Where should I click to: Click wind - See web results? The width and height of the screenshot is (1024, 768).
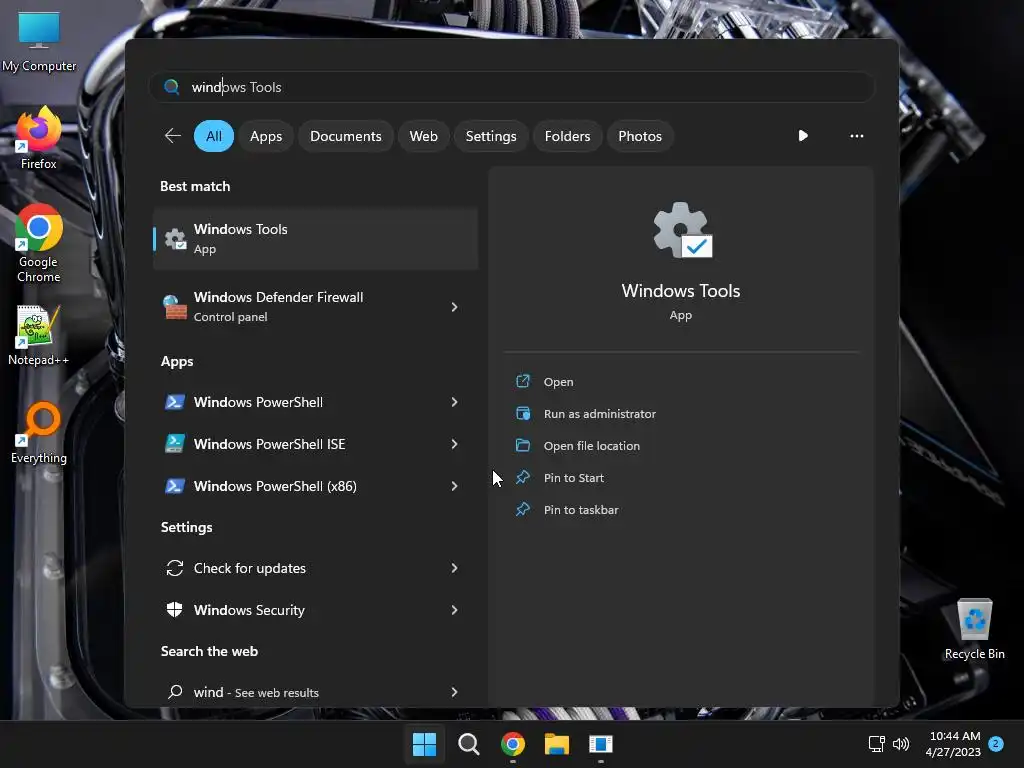[256, 692]
